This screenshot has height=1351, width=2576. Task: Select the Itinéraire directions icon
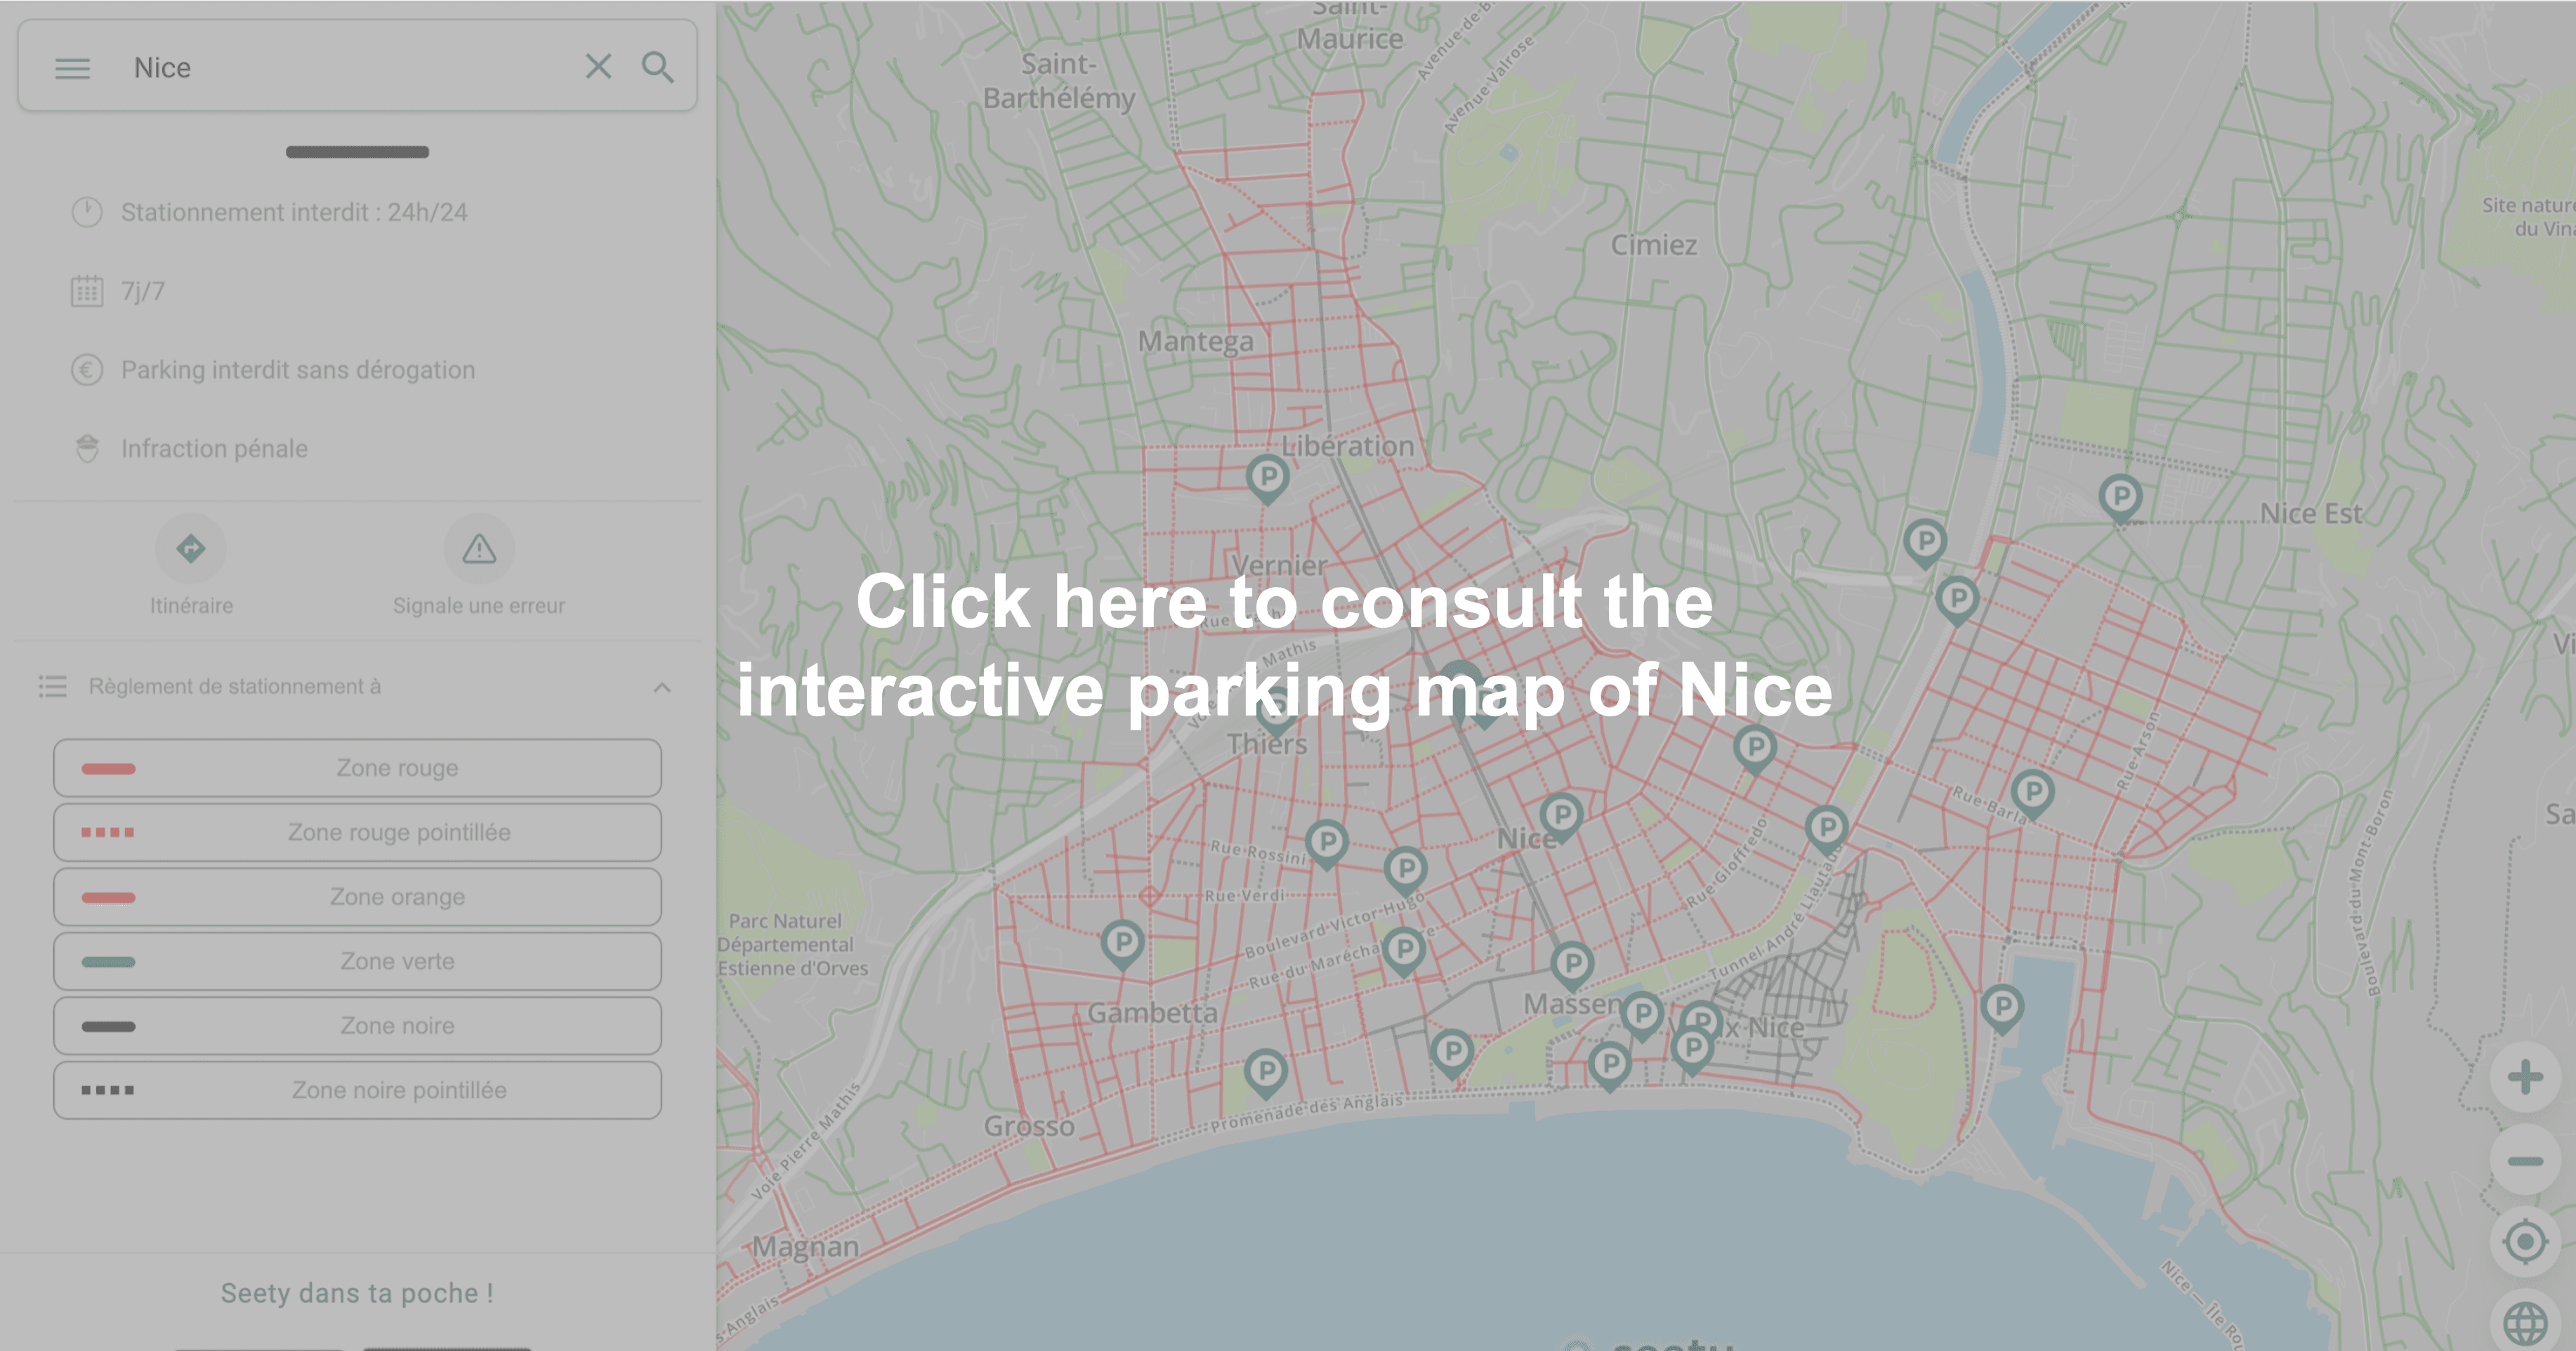point(191,548)
